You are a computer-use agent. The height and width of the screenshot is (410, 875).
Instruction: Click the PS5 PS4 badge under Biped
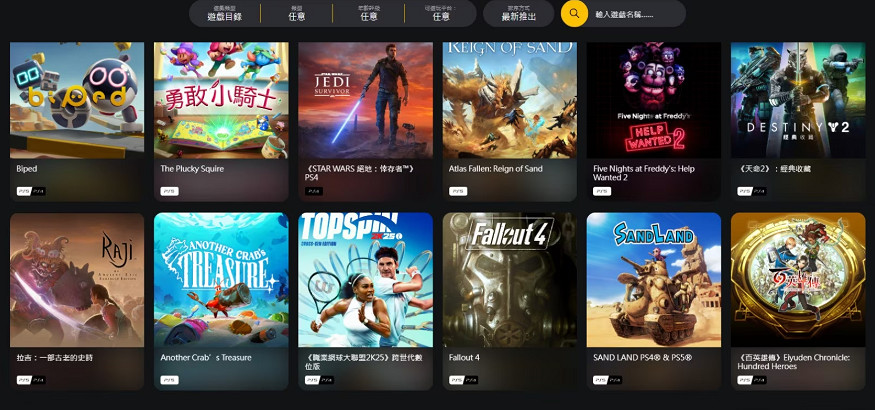(31, 191)
